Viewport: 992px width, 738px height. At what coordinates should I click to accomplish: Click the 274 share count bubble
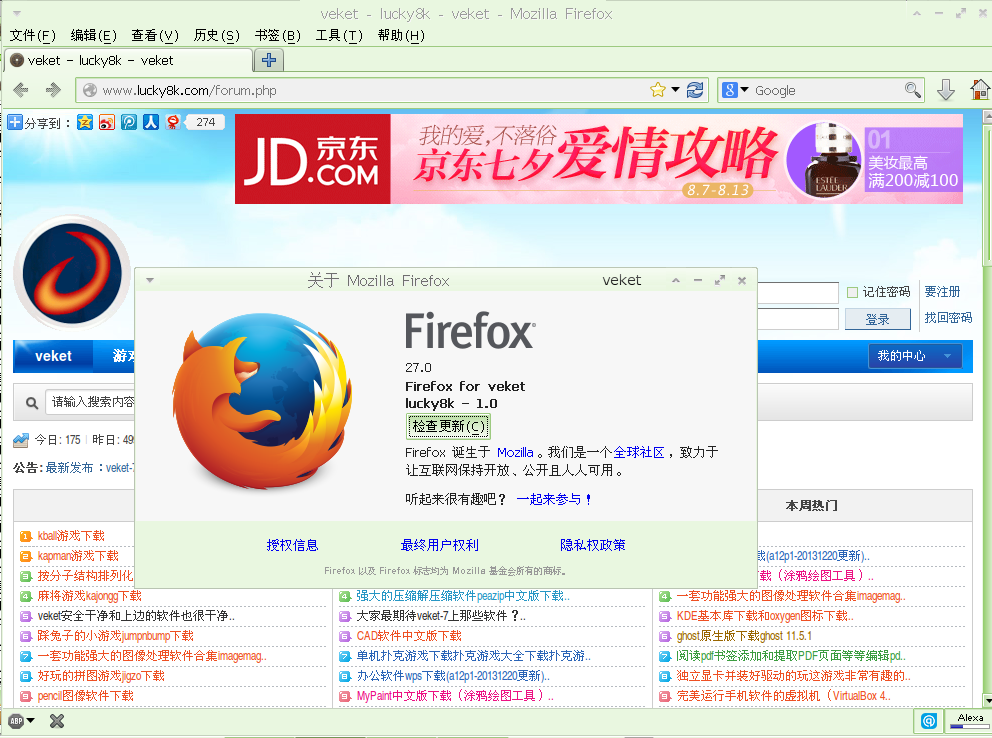click(x=204, y=122)
